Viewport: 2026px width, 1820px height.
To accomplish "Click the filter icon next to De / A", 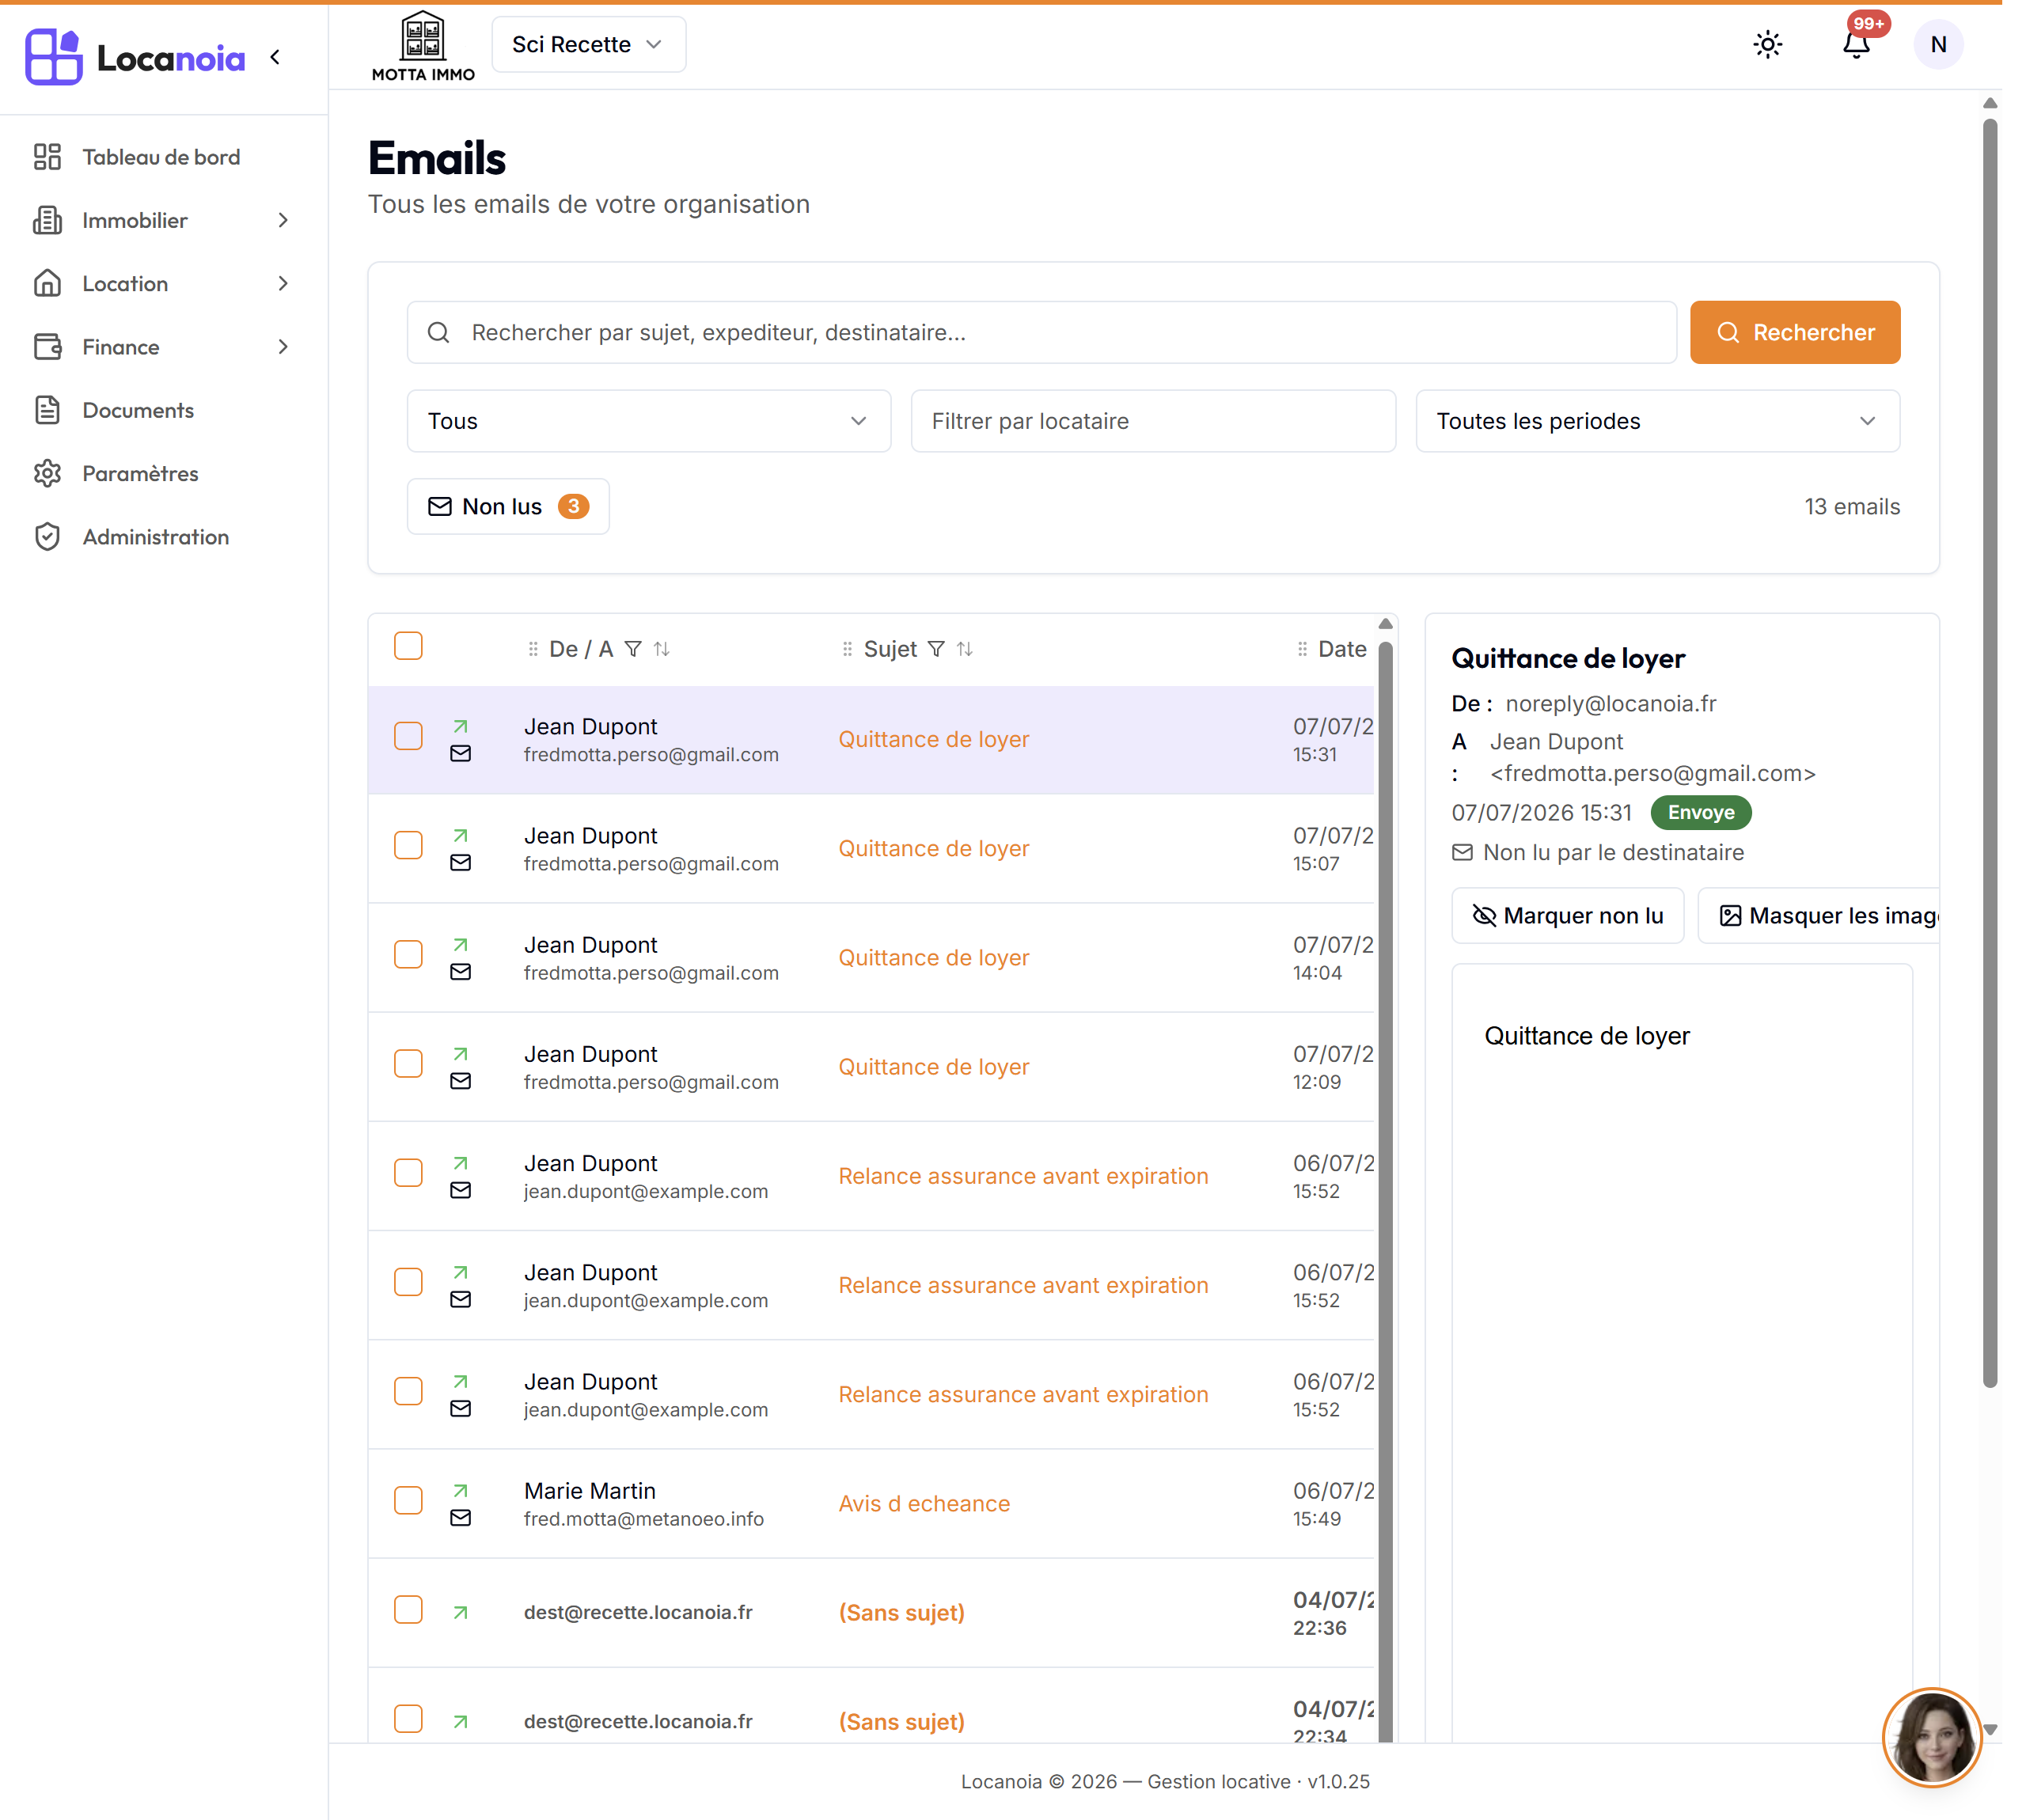I will pos(633,649).
